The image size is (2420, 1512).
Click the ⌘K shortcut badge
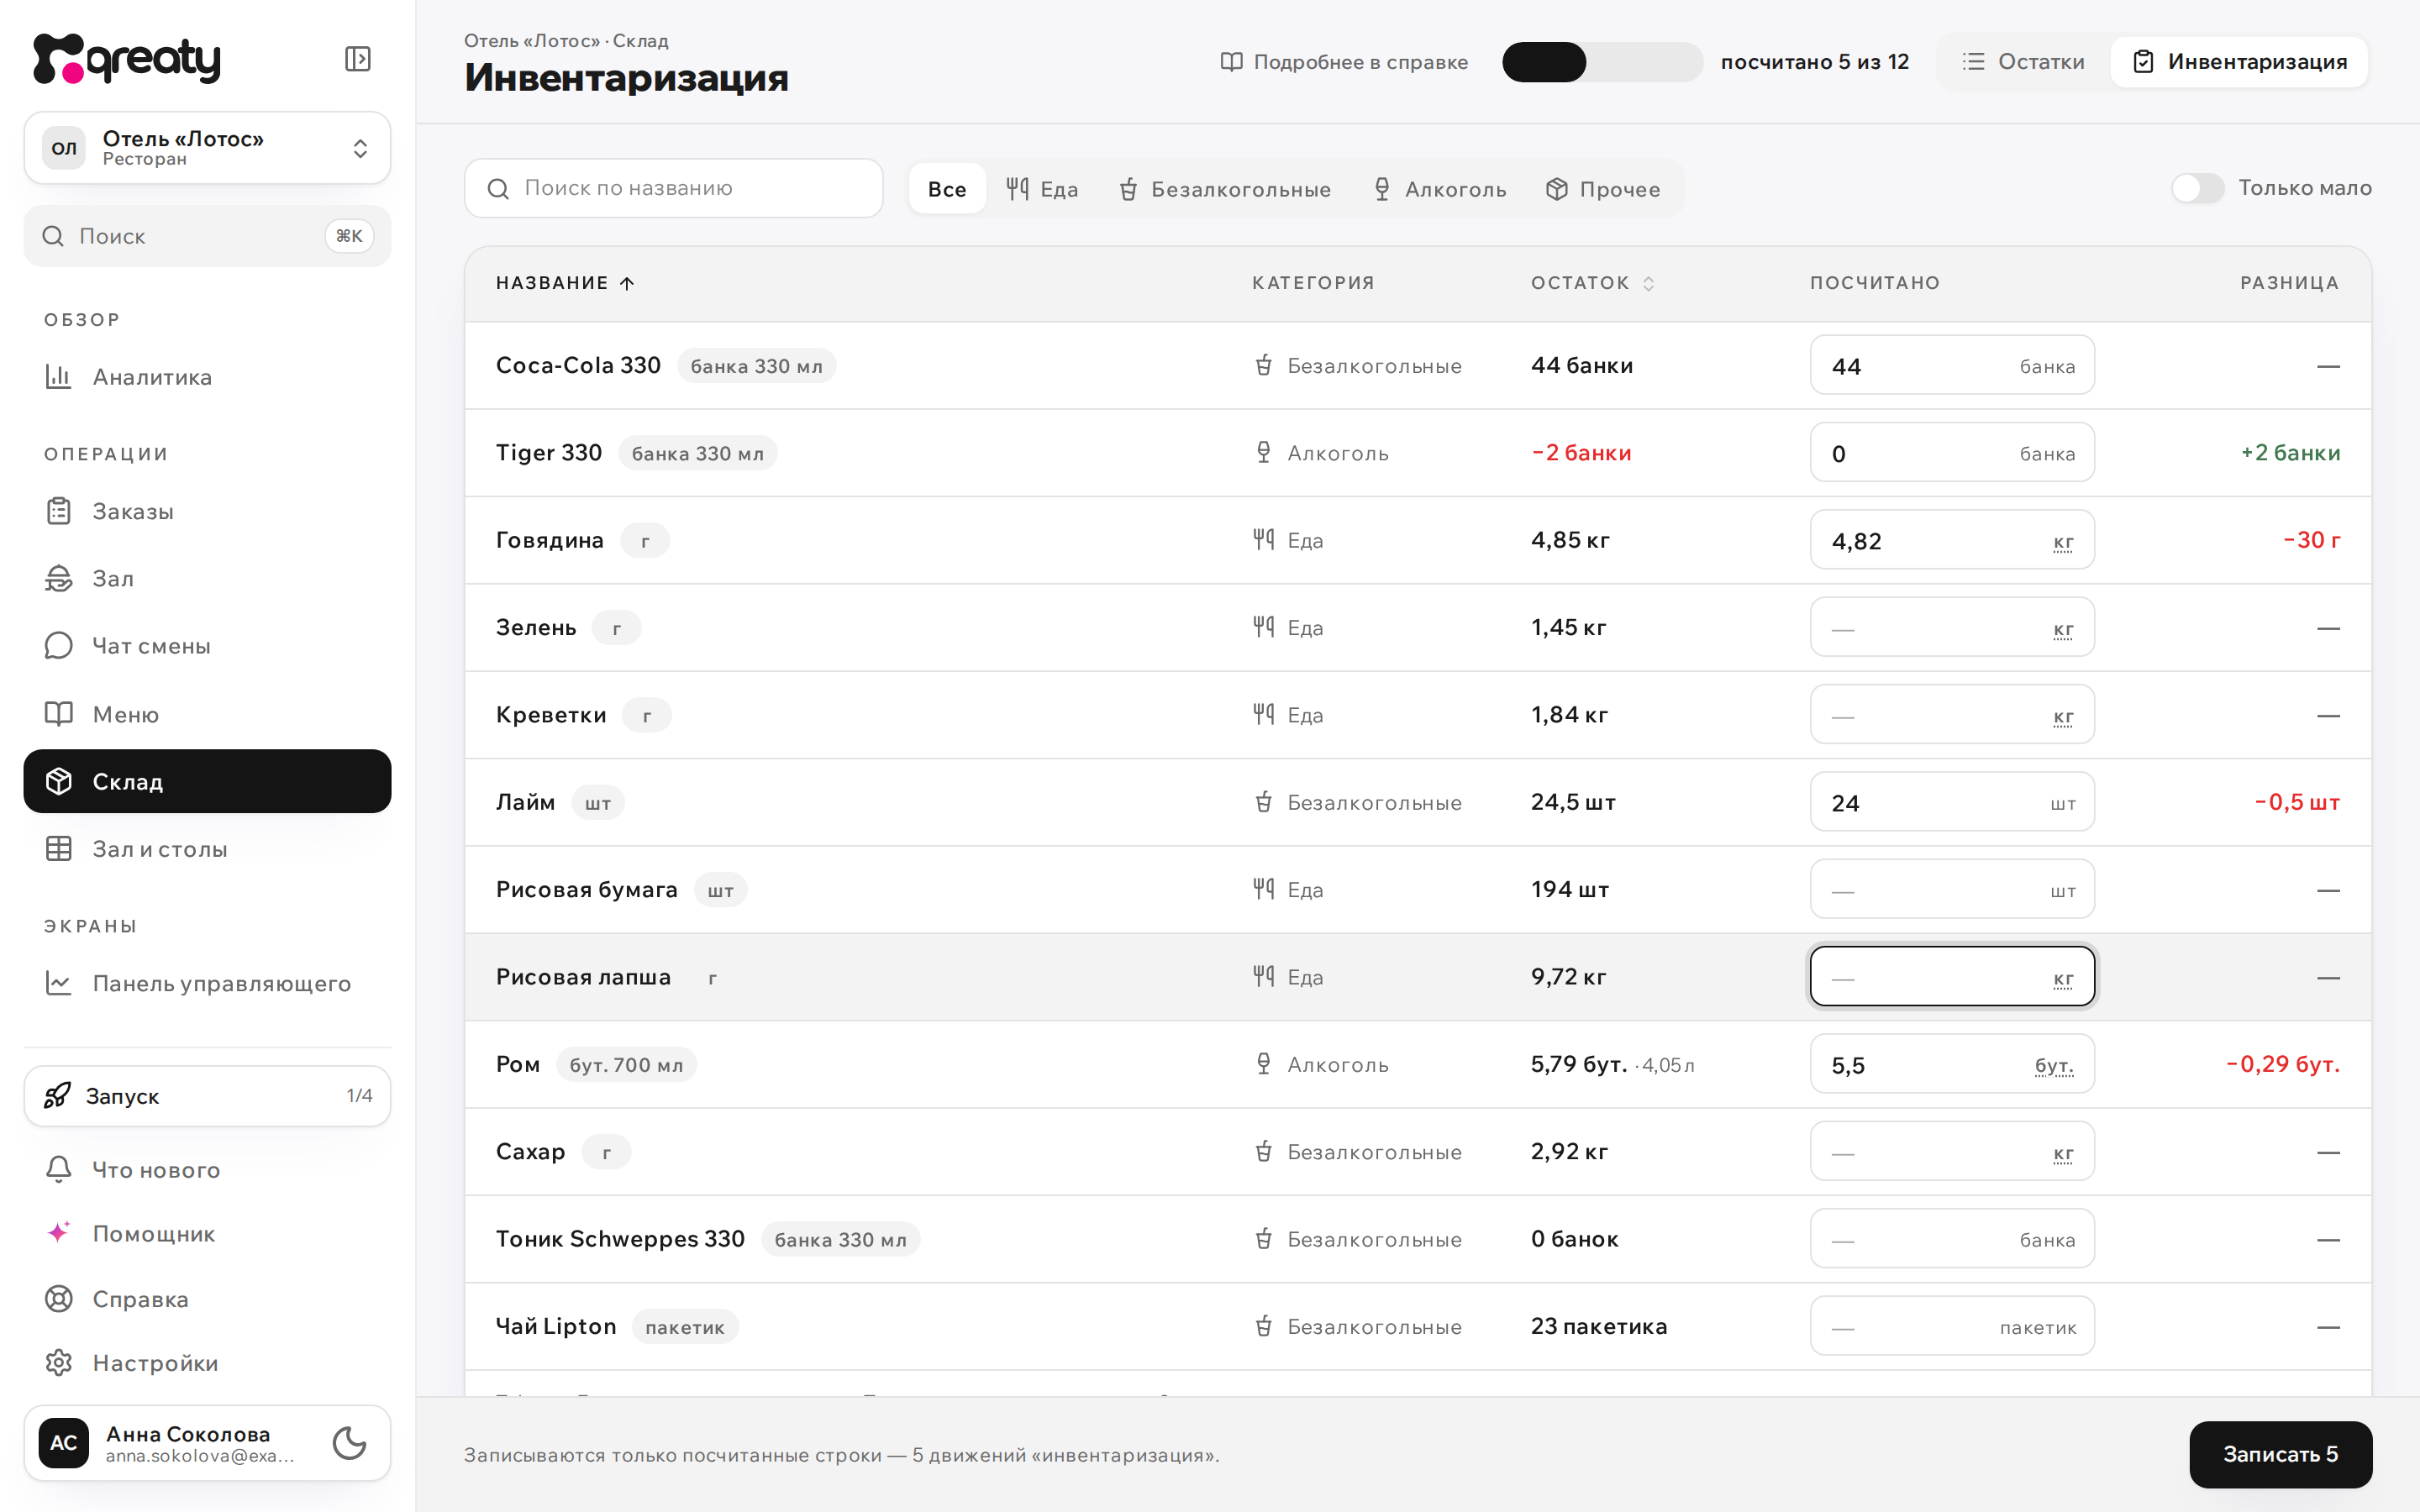point(349,236)
